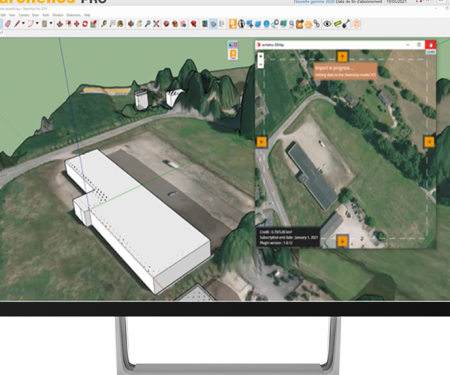Select the Move tool with red arrows
The height and width of the screenshot is (375, 450).
click(x=76, y=24)
